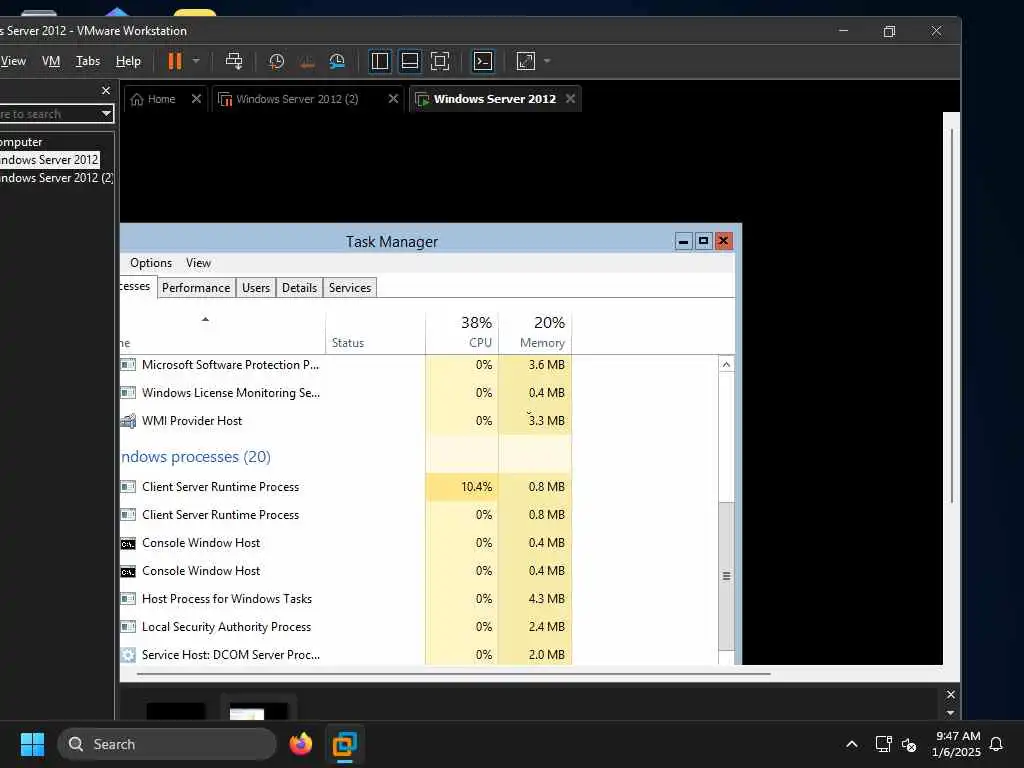The image size is (1024, 768).
Task: Switch to the Services tab
Action: tap(350, 288)
